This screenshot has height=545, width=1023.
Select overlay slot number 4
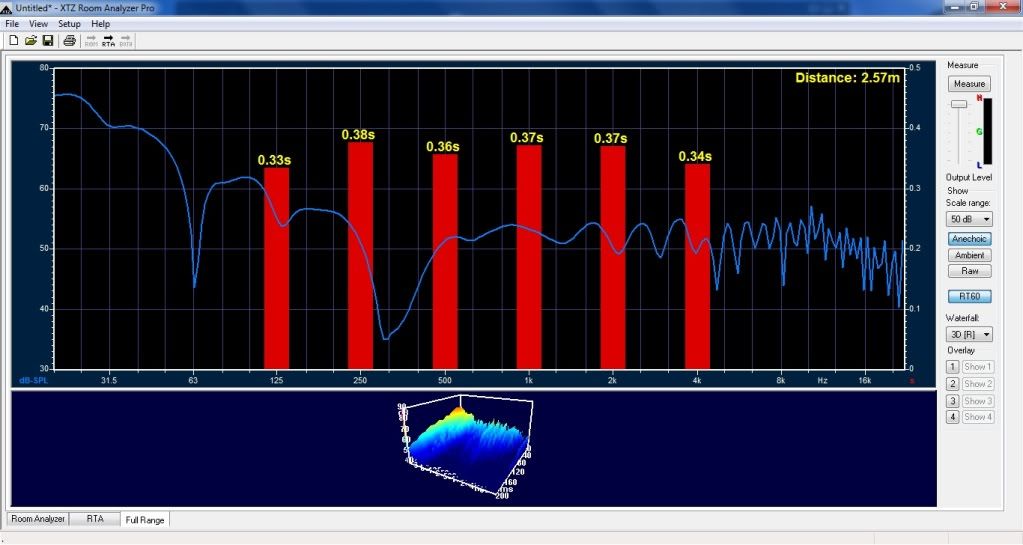tap(953, 417)
